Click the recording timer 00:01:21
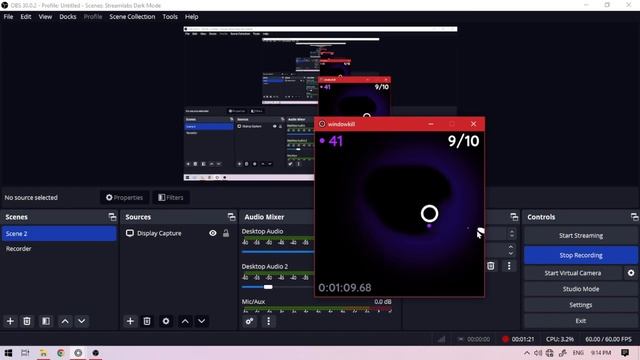The height and width of the screenshot is (360, 640). [522, 339]
